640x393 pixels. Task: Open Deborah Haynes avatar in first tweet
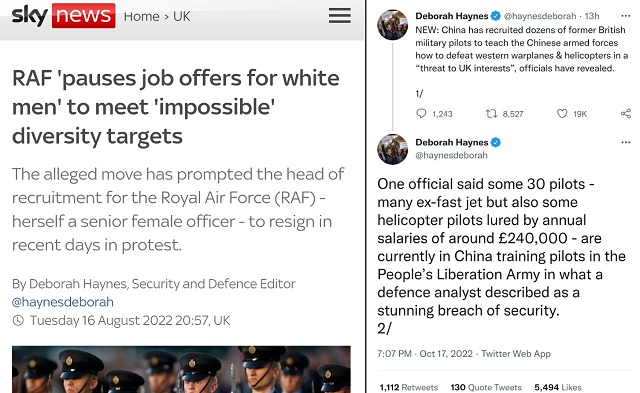click(392, 25)
